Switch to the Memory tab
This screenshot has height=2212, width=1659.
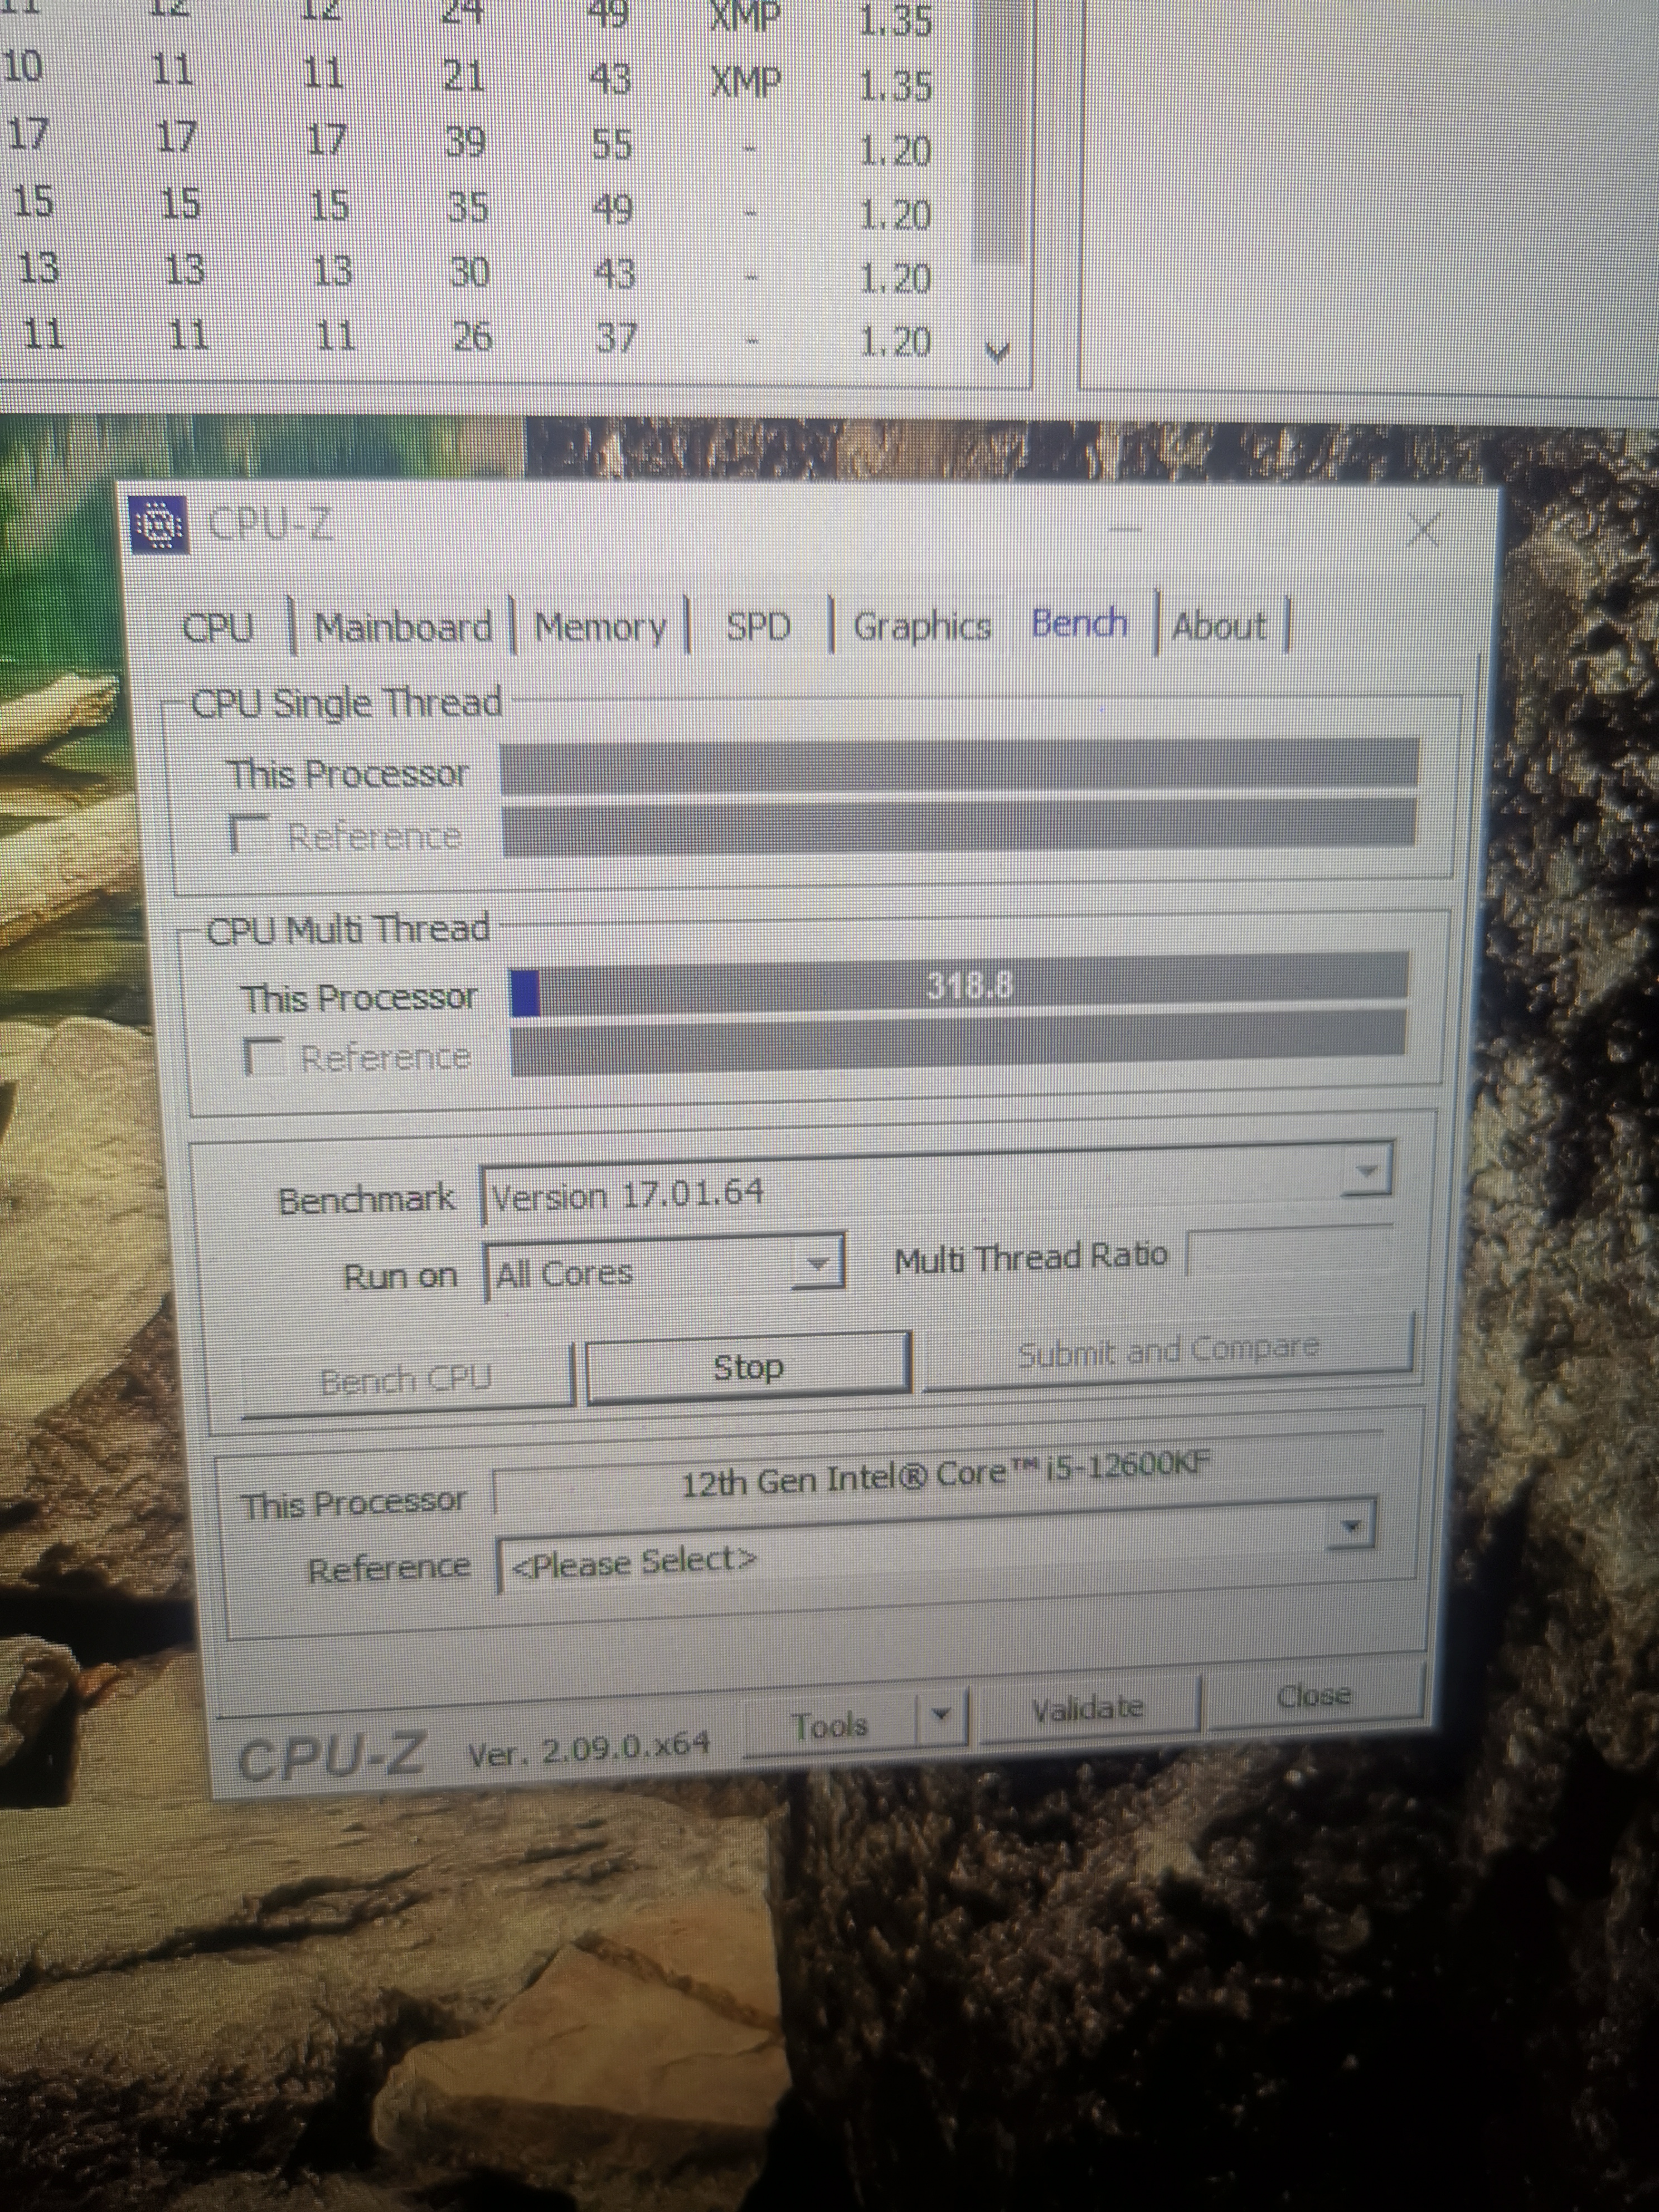(x=600, y=628)
